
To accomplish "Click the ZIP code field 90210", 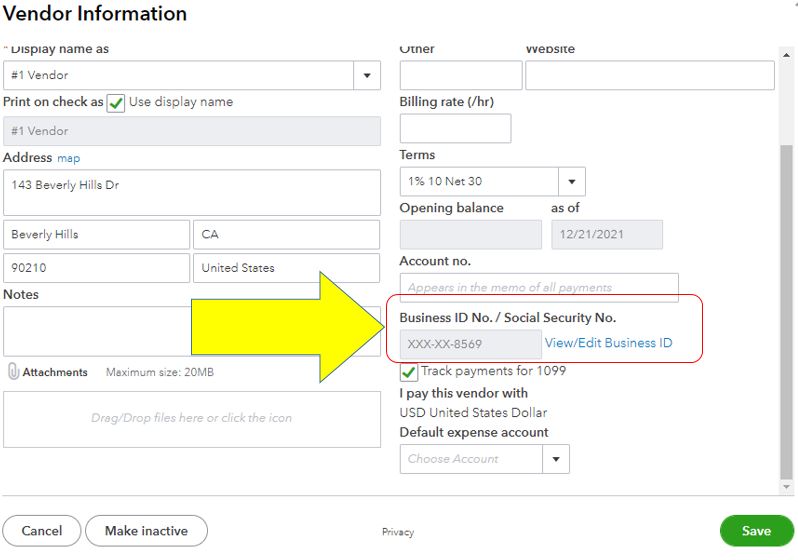I will click(x=96, y=268).
